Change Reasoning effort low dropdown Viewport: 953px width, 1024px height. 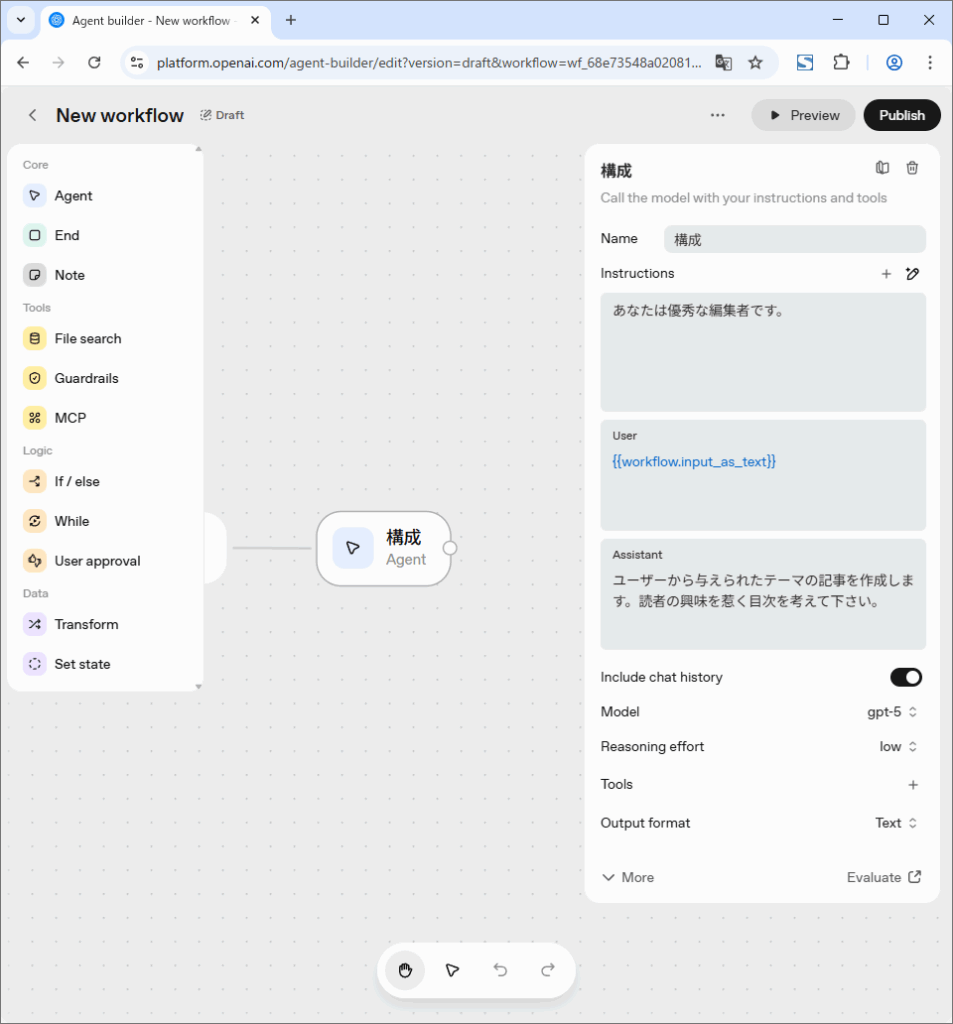coord(898,747)
